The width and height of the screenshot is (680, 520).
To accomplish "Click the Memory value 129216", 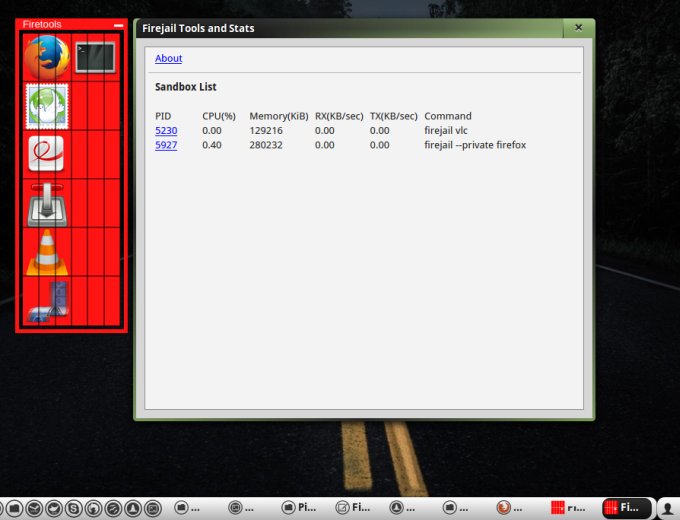I will [x=266, y=131].
